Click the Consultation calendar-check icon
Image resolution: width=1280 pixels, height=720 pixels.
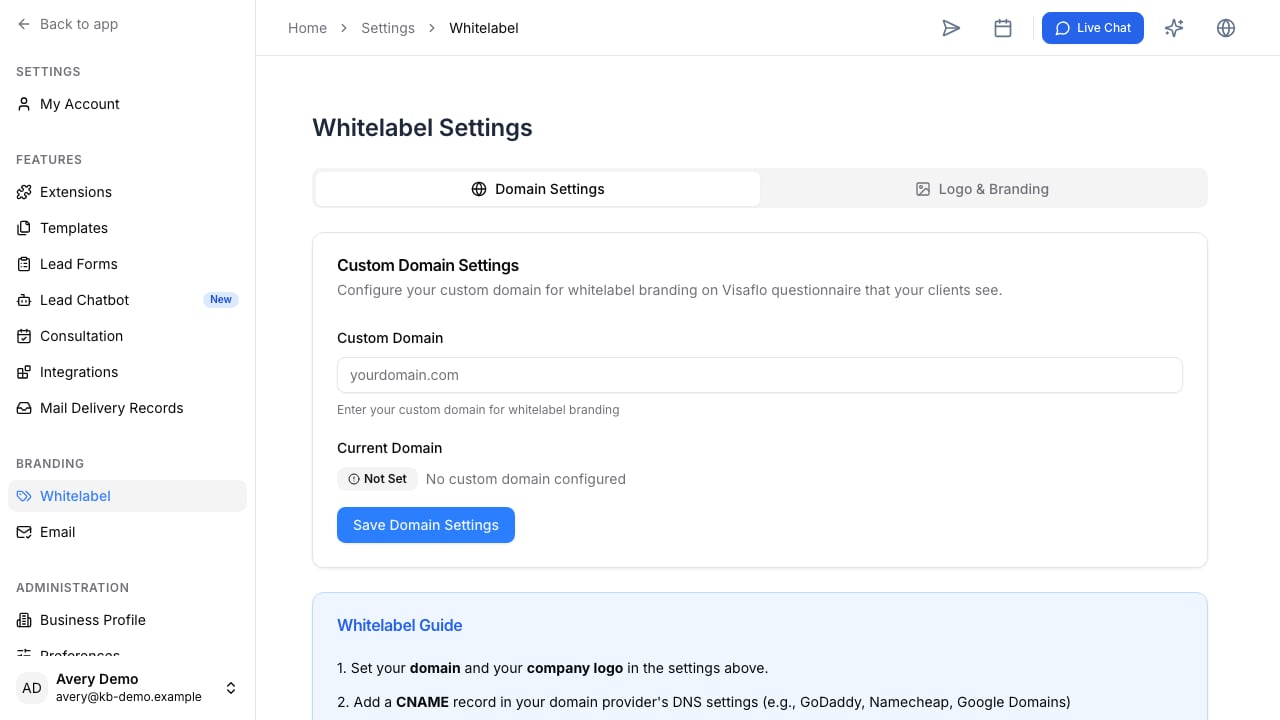click(24, 336)
